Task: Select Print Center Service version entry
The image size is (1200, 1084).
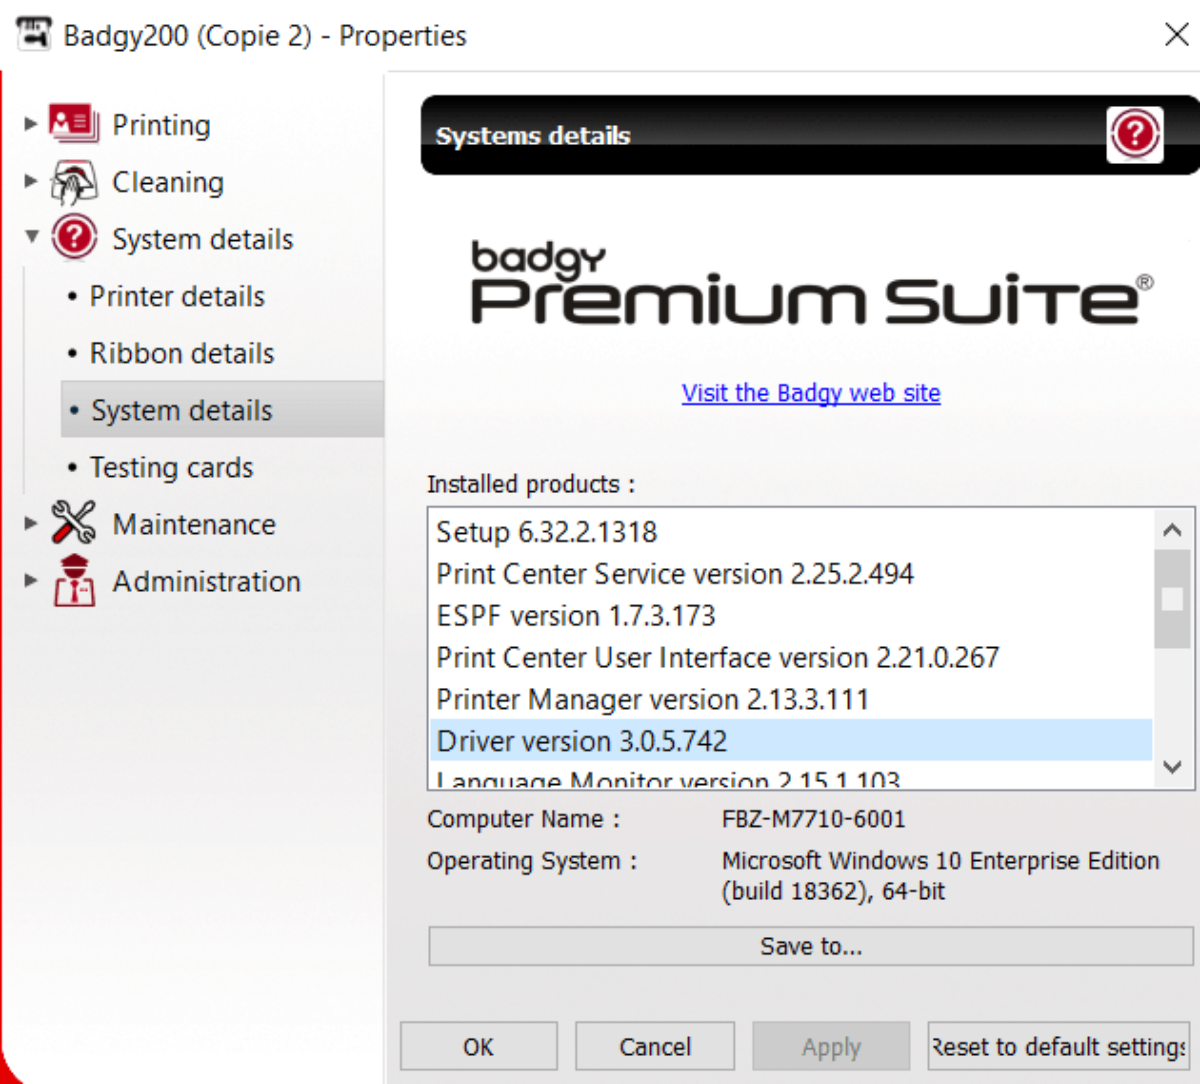Action: (x=675, y=574)
